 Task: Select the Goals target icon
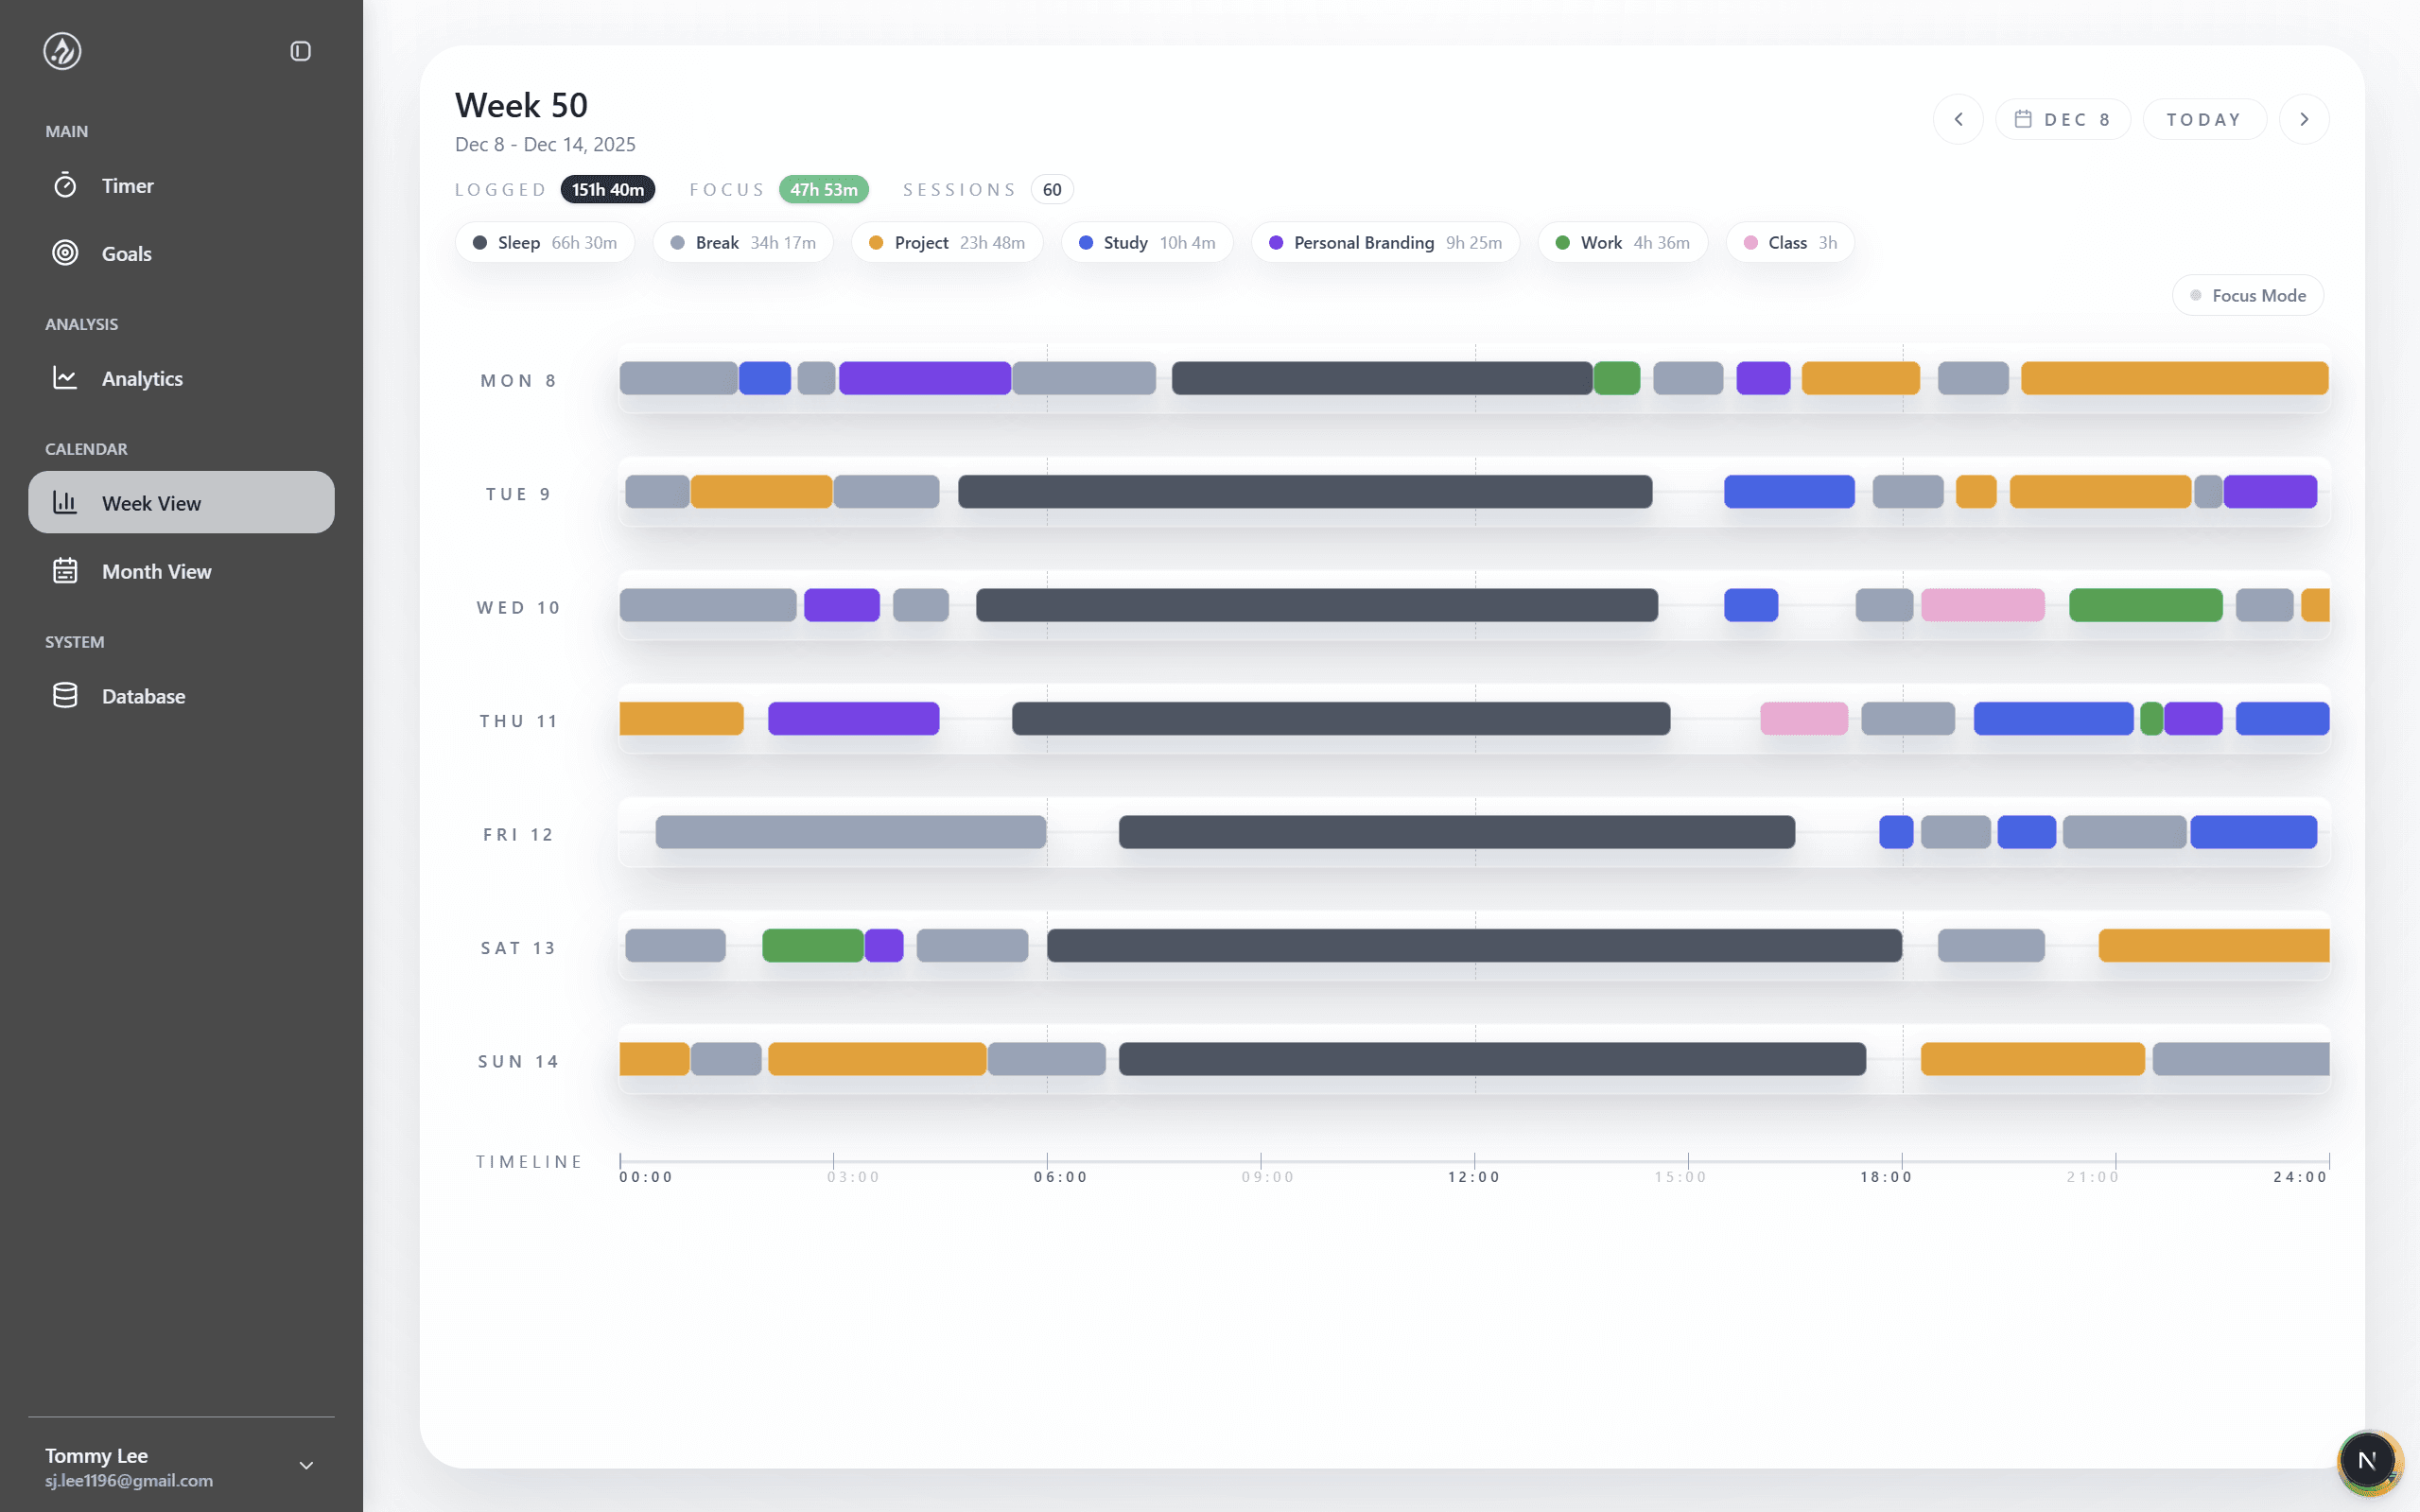click(64, 253)
